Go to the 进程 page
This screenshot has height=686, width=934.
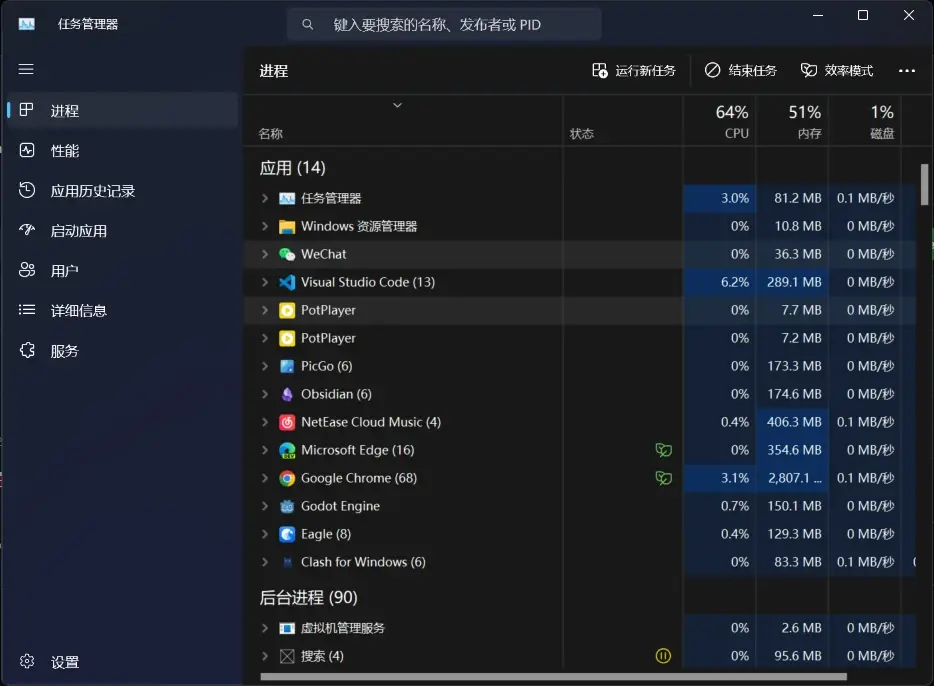[122, 111]
